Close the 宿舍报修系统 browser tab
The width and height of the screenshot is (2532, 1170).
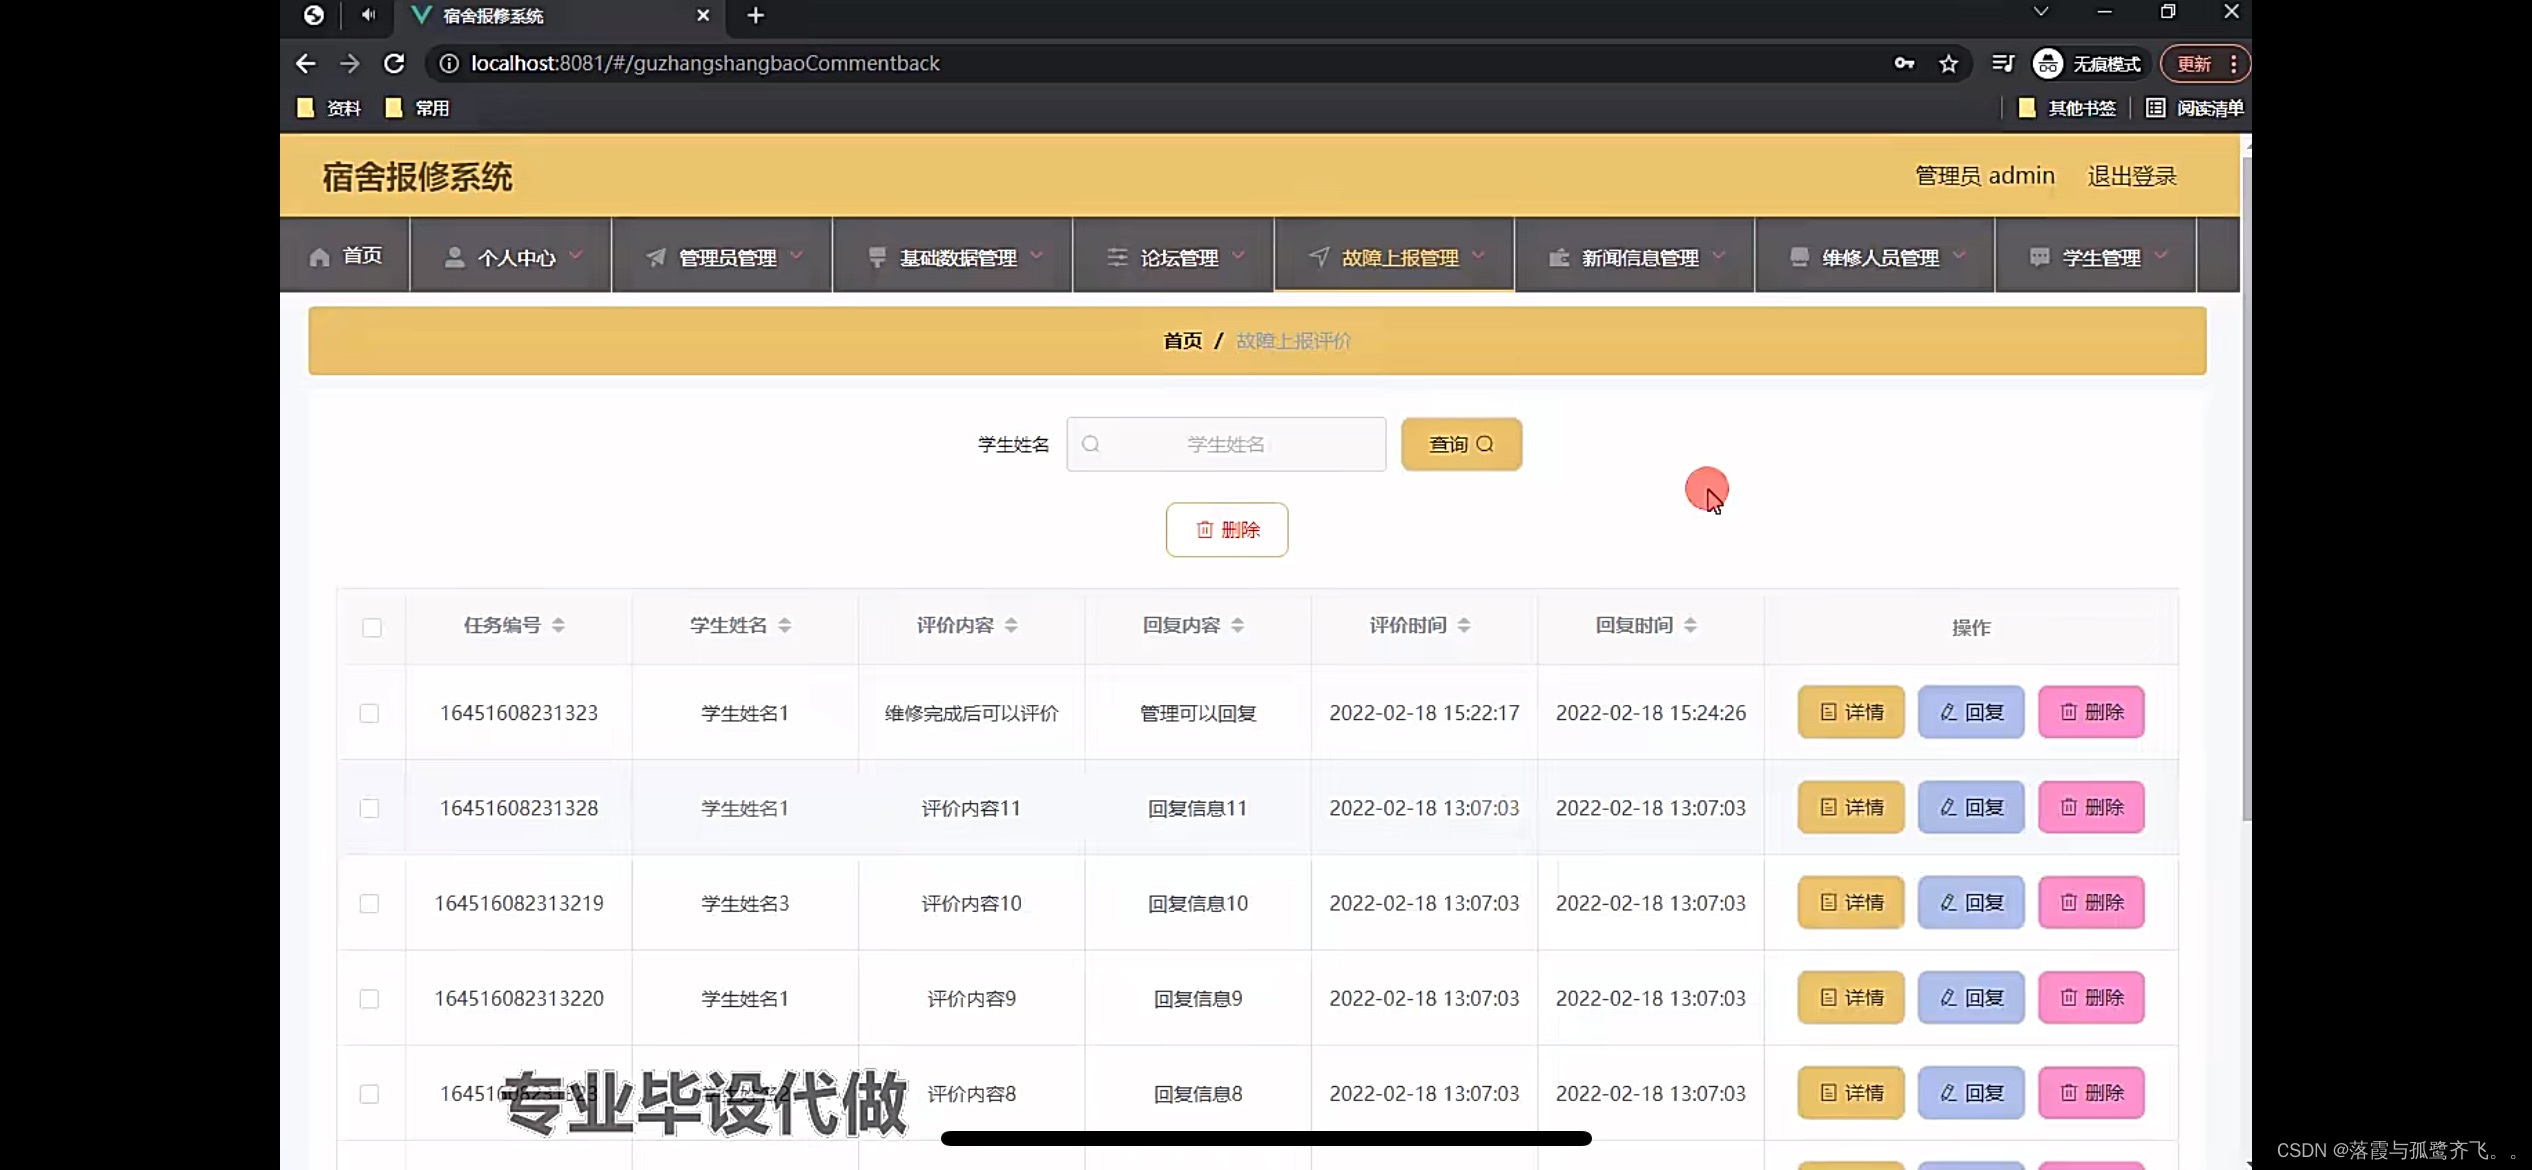pyautogui.click(x=703, y=15)
